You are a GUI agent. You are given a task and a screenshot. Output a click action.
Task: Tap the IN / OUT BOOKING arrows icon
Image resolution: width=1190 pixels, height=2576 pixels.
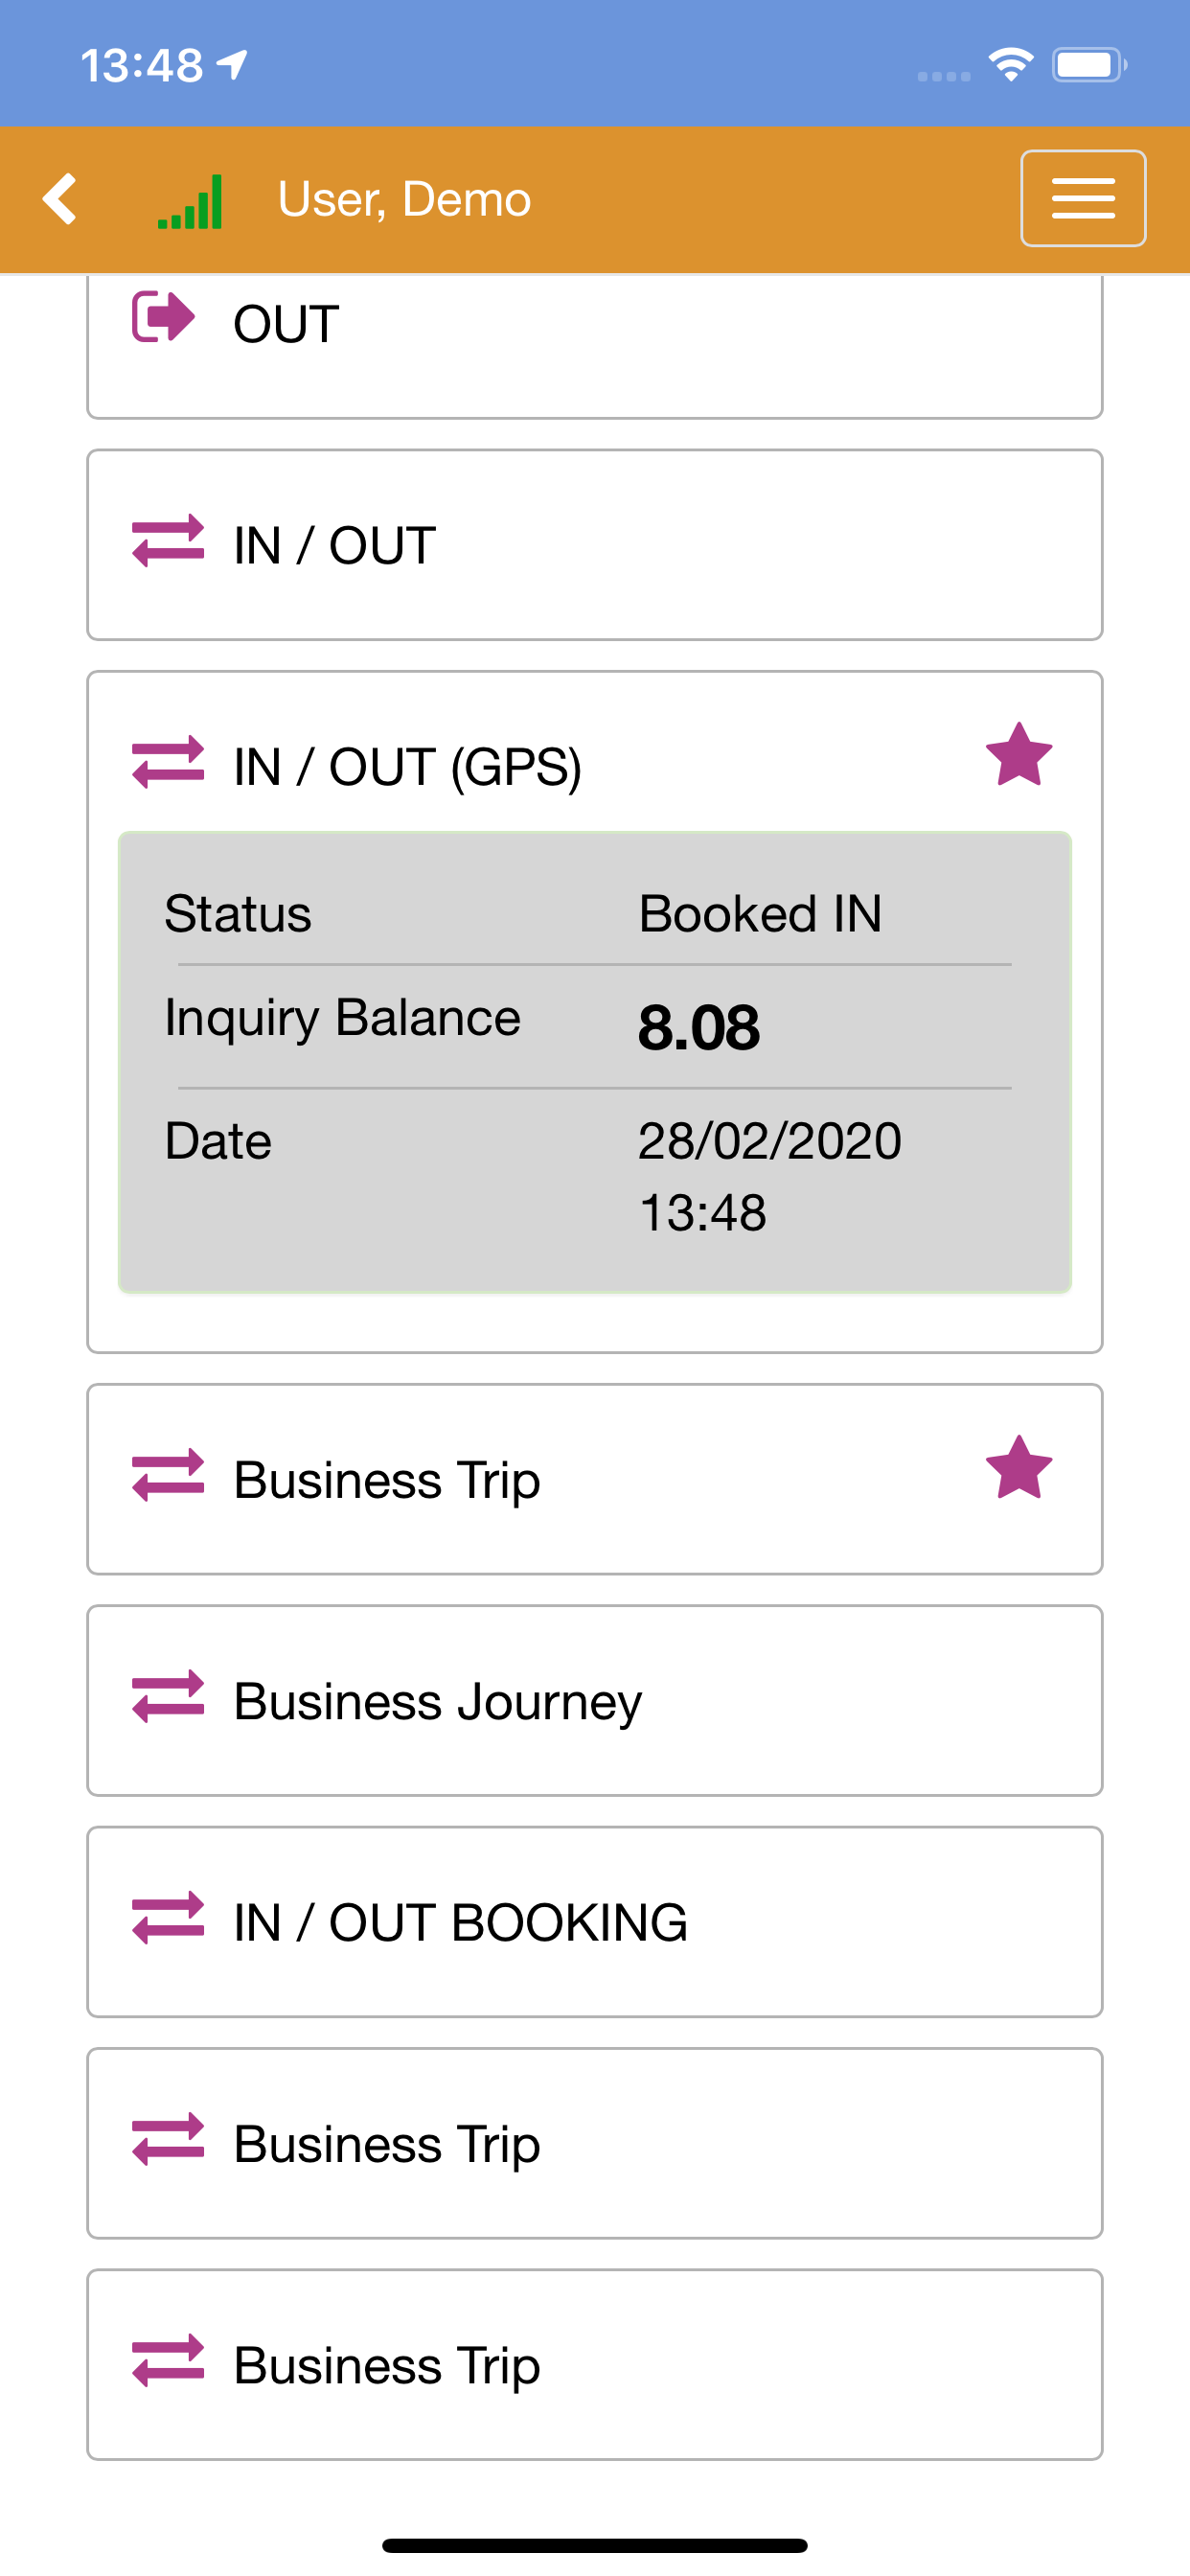coord(168,1918)
